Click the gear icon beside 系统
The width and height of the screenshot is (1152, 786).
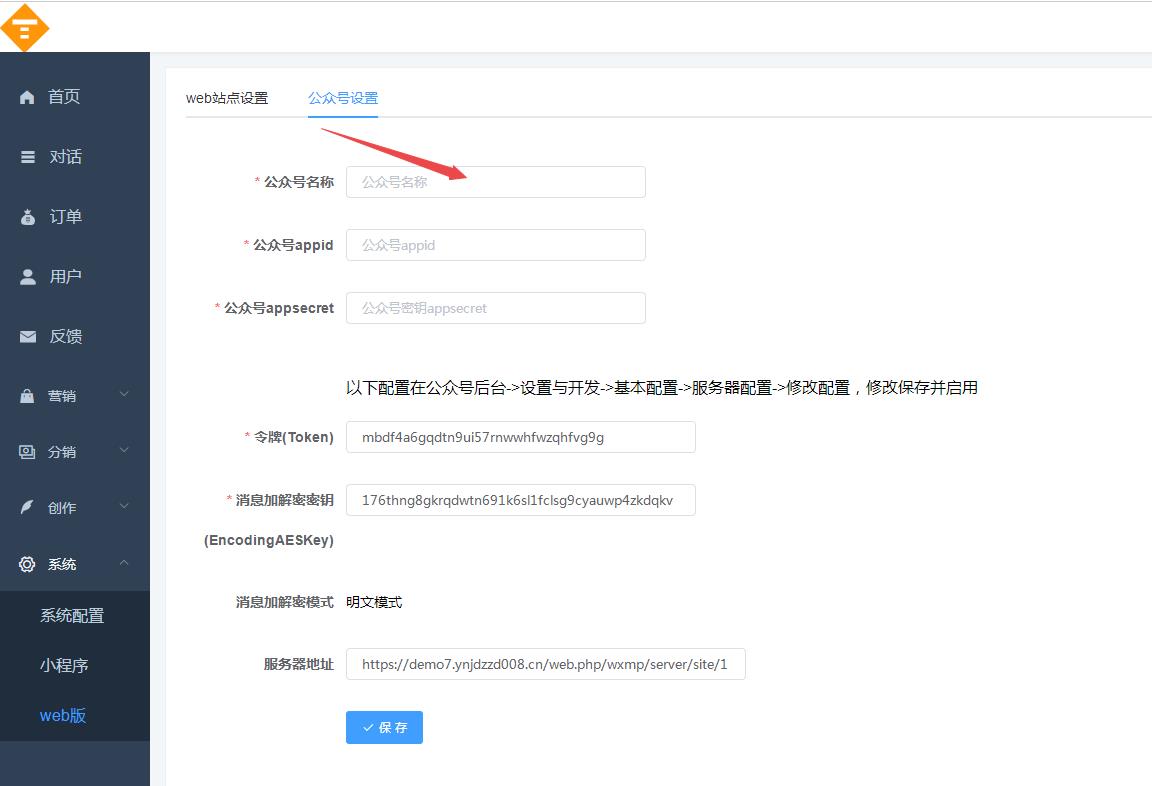pyautogui.click(x=27, y=564)
